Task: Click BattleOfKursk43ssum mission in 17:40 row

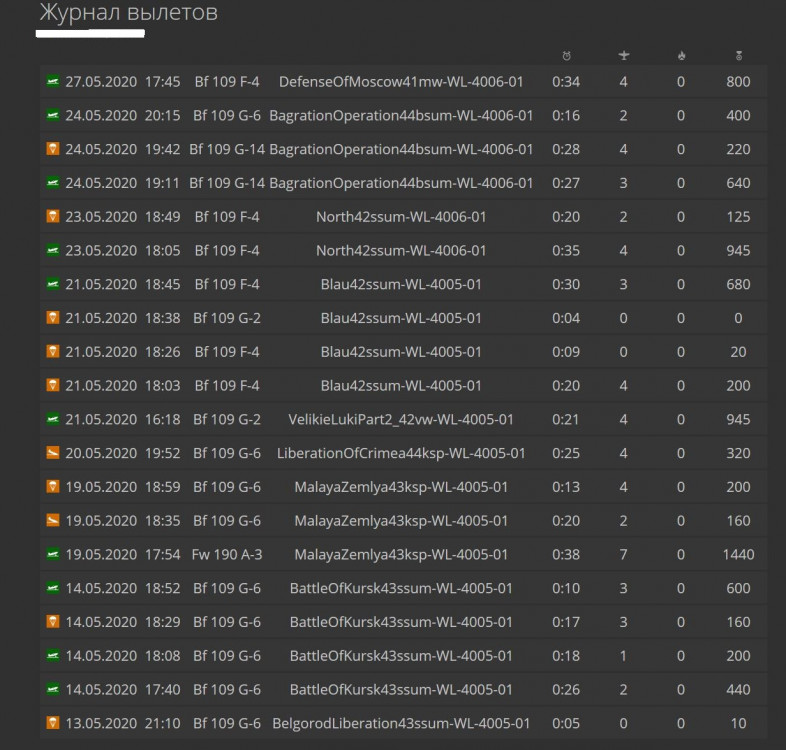Action: tap(401, 689)
